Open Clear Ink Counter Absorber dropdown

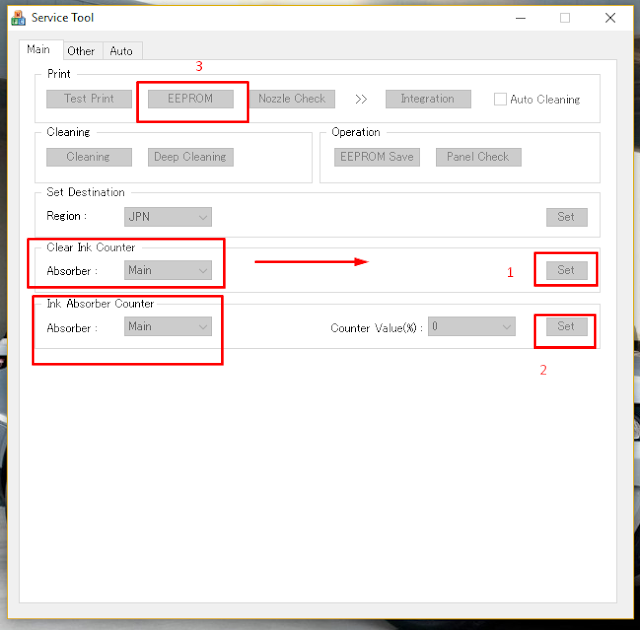[x=168, y=270]
